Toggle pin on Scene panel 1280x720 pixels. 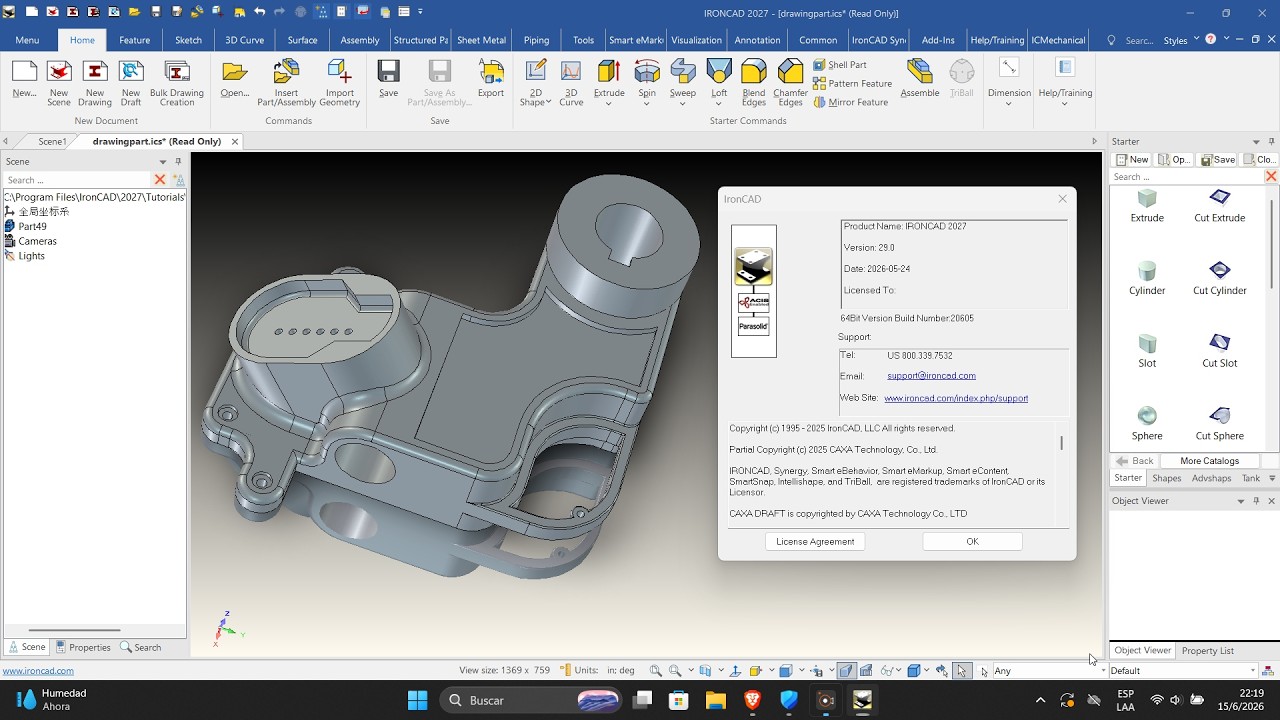point(178,161)
